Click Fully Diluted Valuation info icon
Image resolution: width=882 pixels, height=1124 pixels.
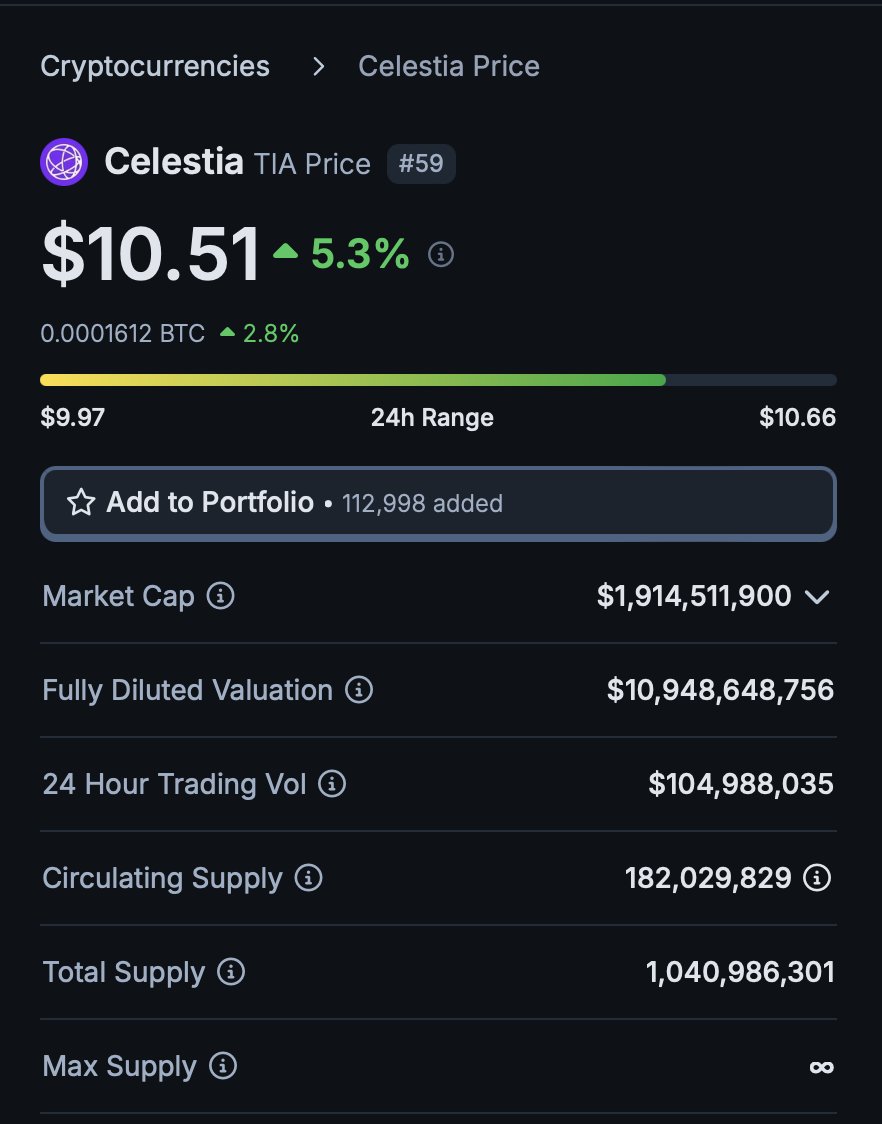tap(358, 690)
